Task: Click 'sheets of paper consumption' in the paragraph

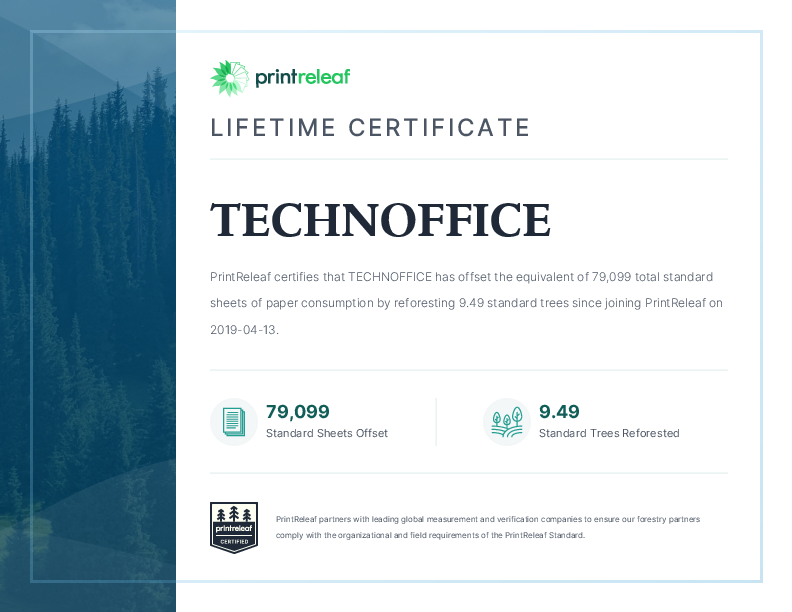Action: pos(291,303)
